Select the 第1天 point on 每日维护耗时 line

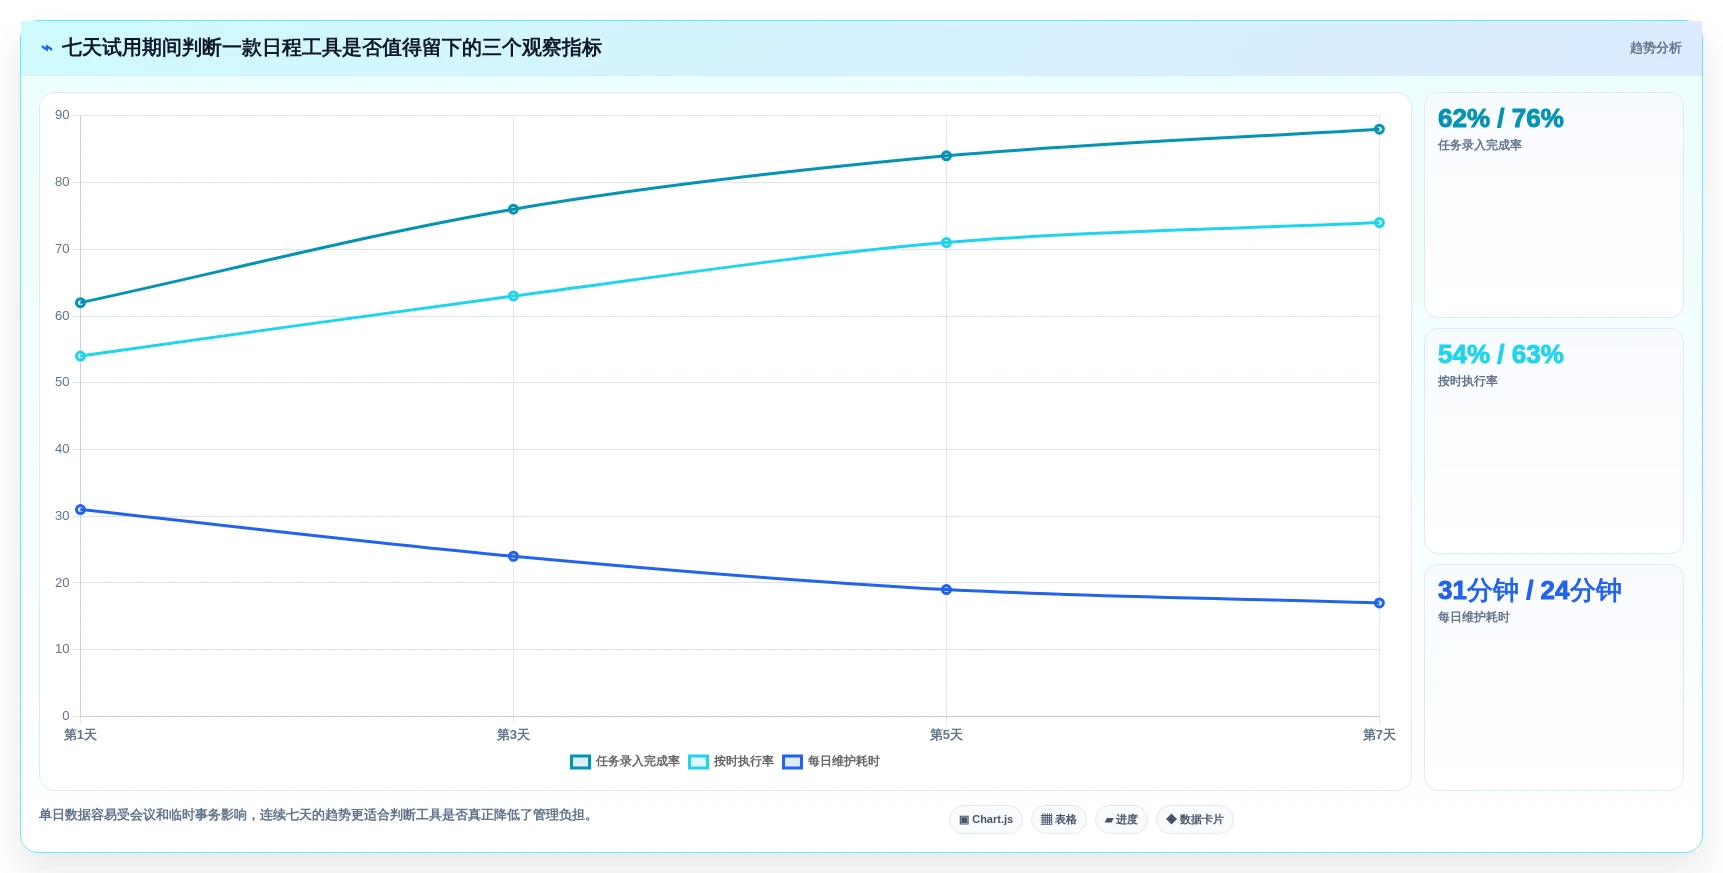tap(81, 510)
